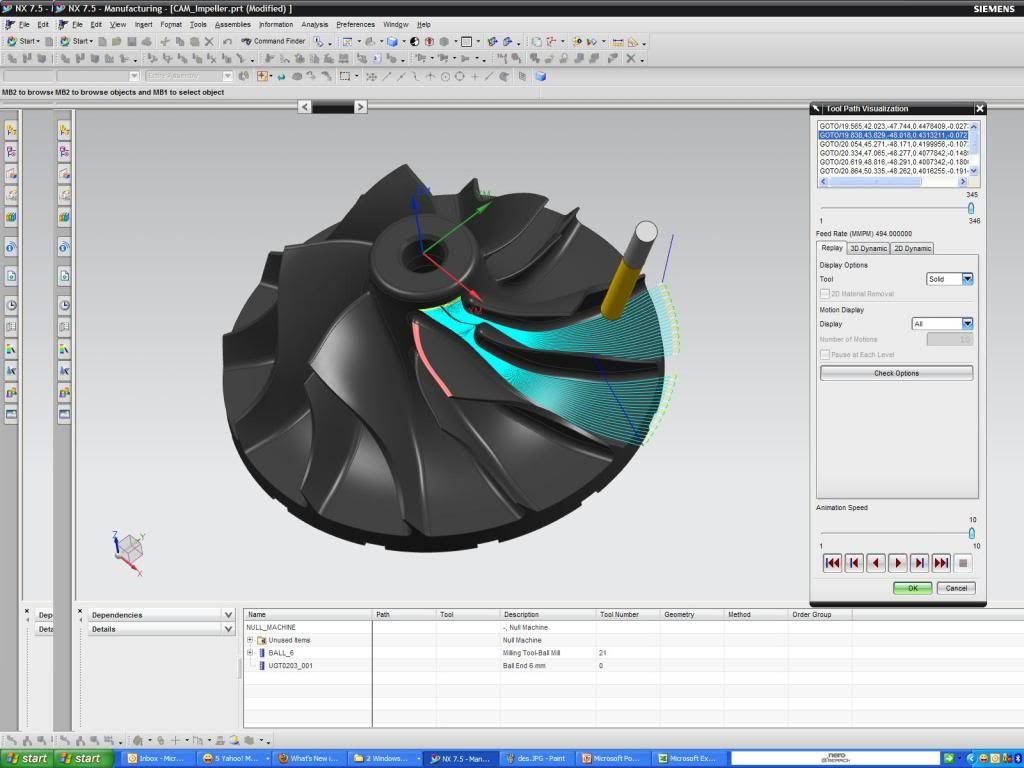Click the Tool Number column header
1024x768 pixels.
[627, 615]
